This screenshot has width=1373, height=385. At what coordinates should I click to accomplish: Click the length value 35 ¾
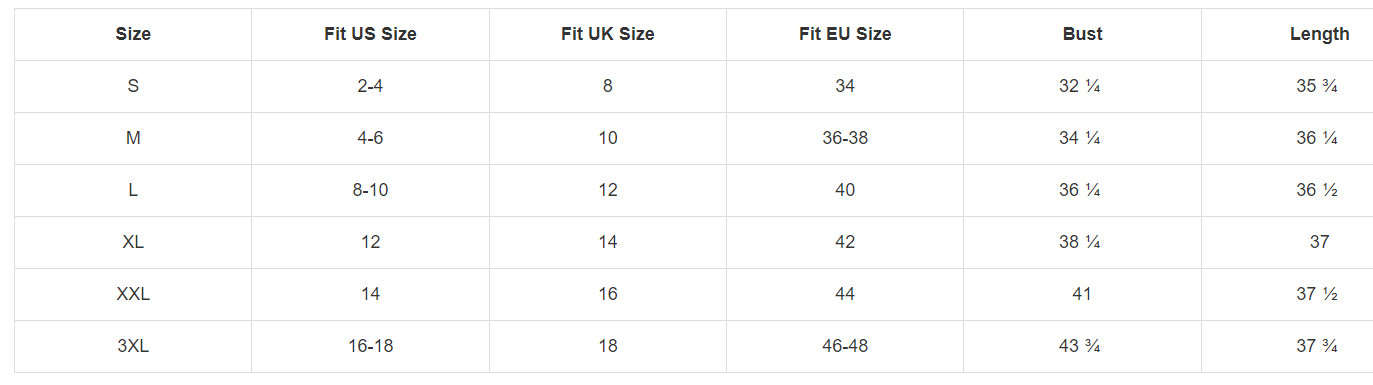[x=1317, y=86]
